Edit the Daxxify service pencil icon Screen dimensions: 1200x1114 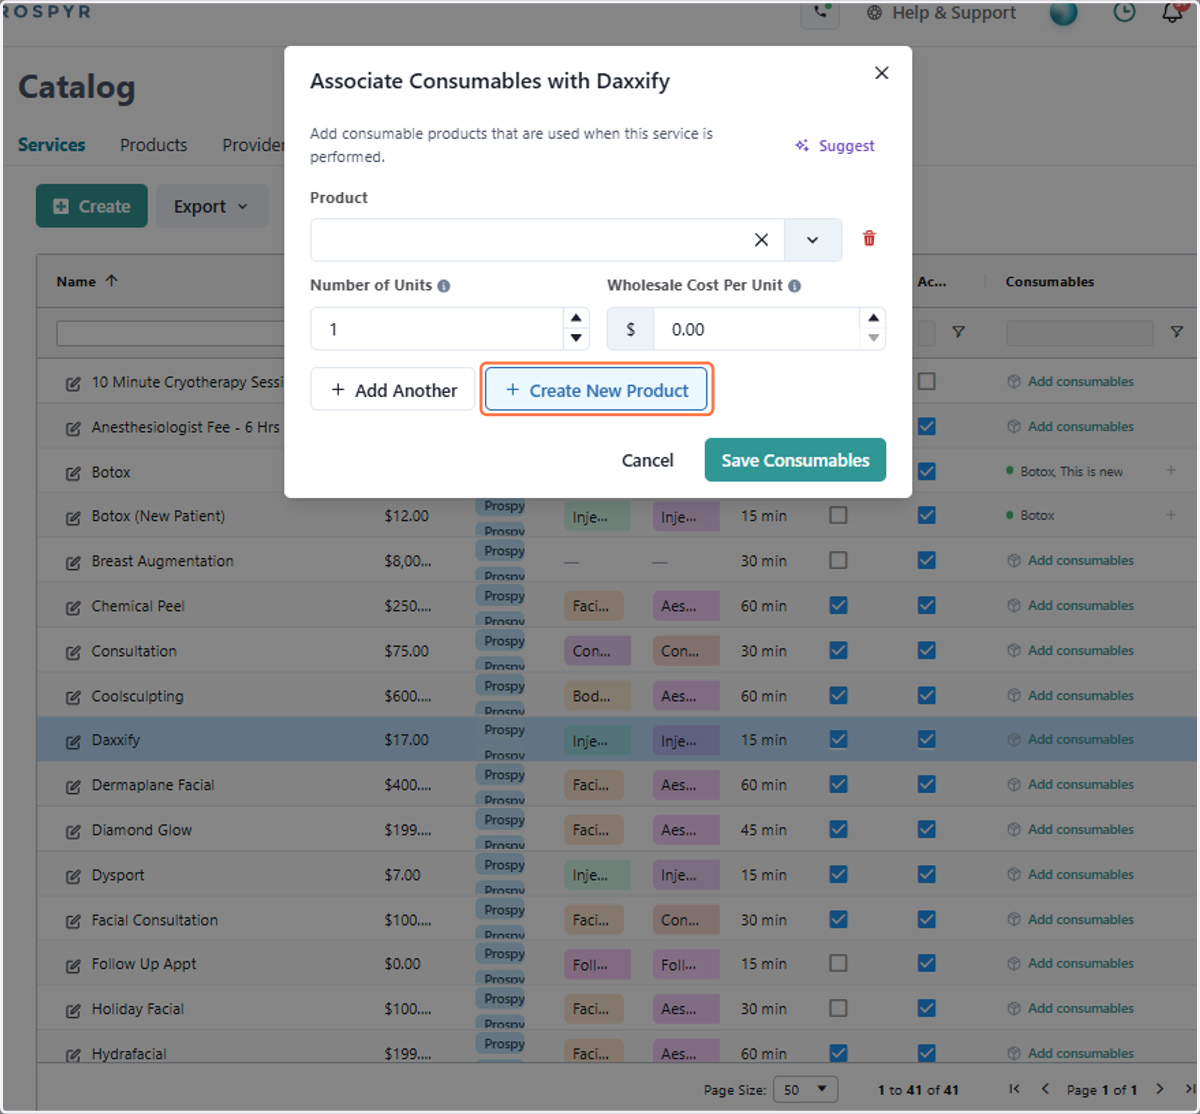73,742
